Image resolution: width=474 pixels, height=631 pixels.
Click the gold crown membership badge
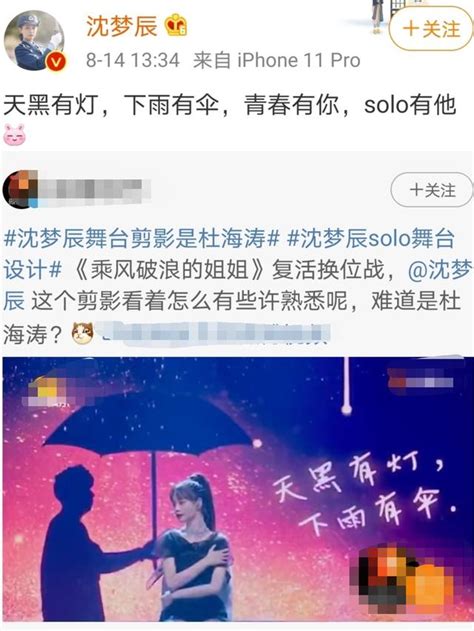[176, 25]
